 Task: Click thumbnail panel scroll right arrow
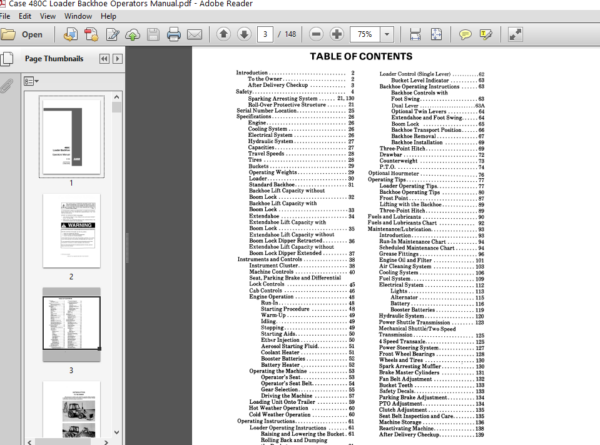tap(106, 442)
